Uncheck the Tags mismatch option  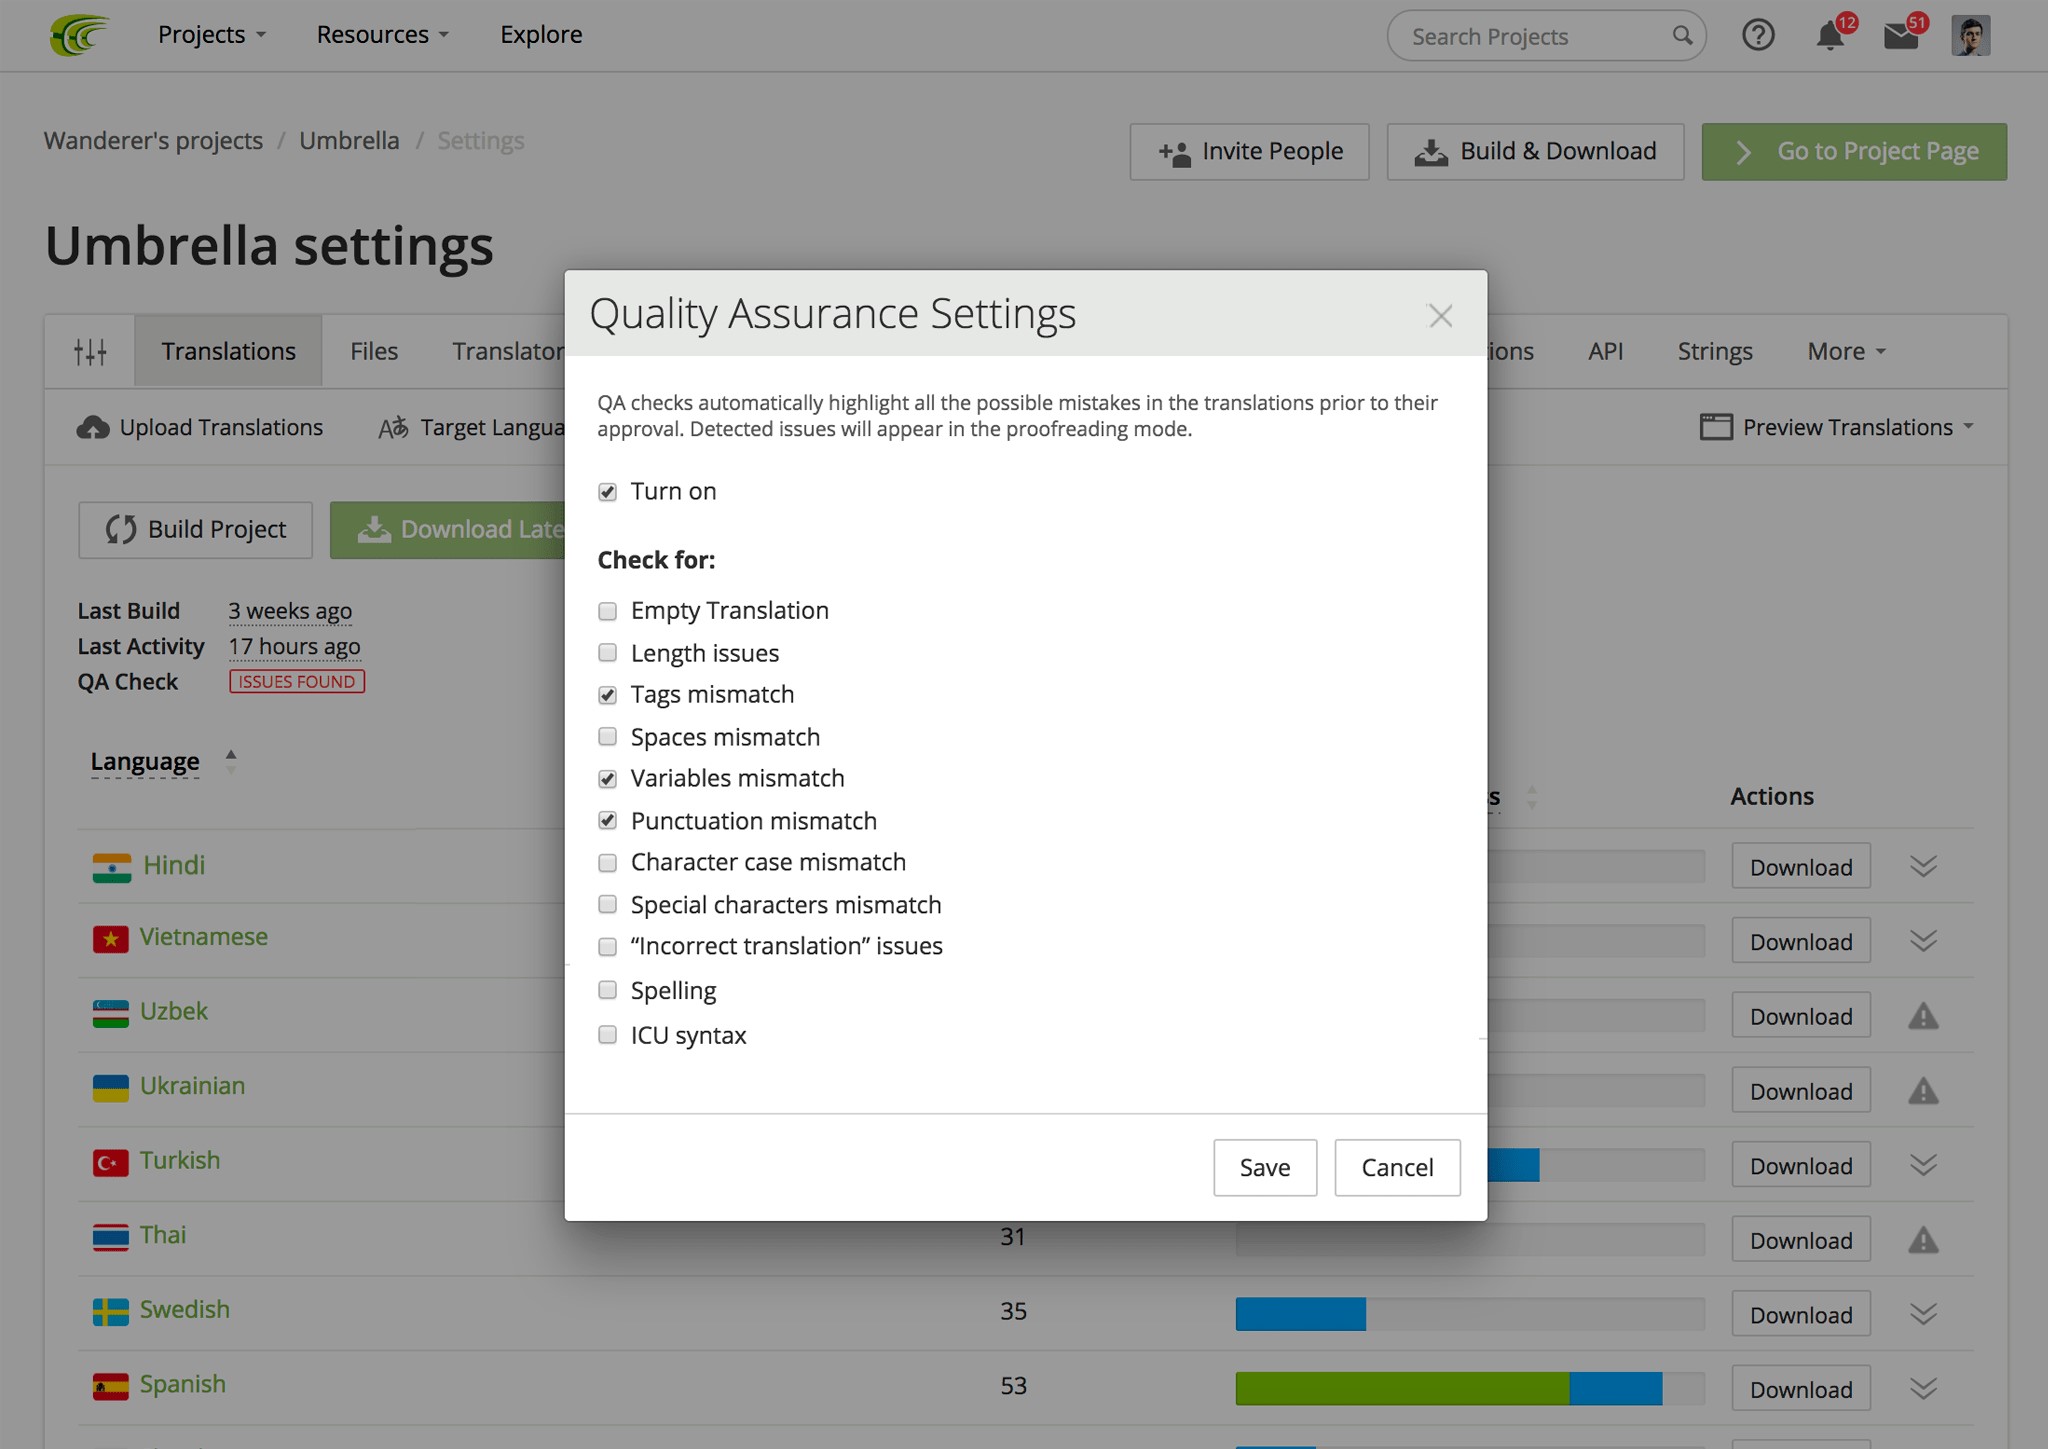(x=607, y=695)
